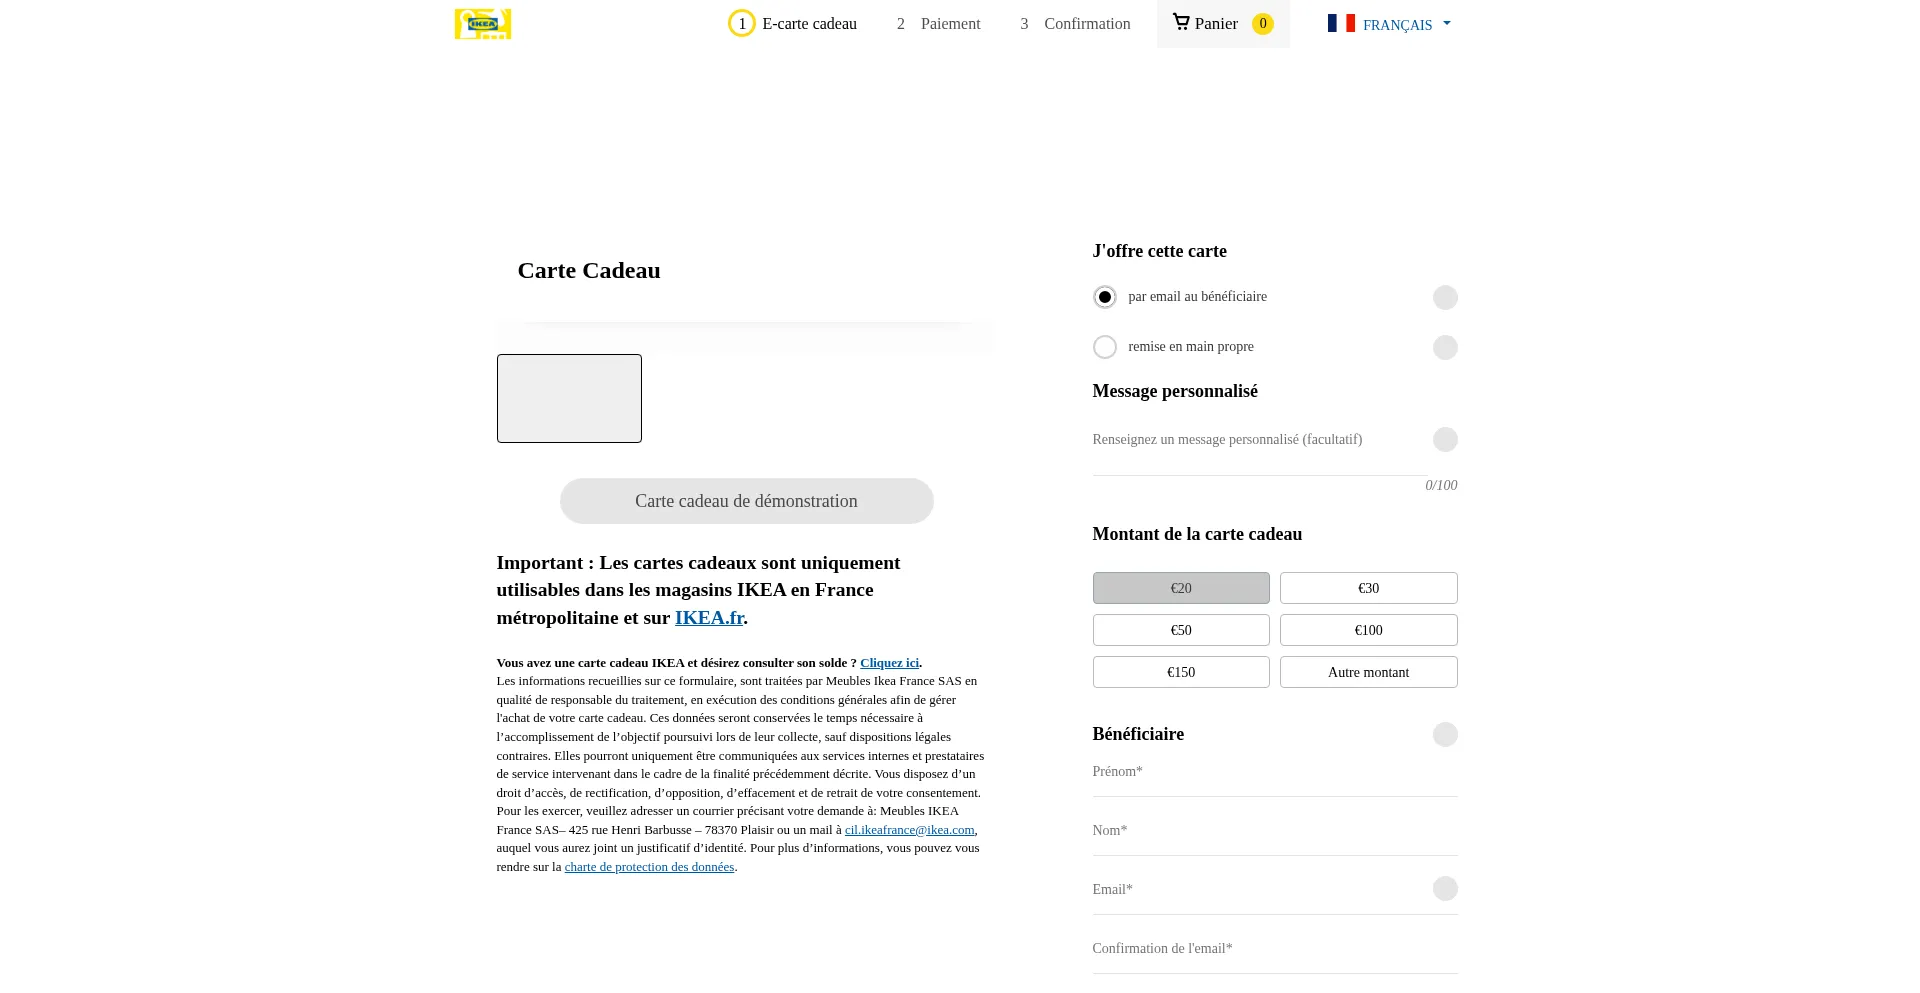The height and width of the screenshot is (993, 1920).
Task: Go to step 1 E-carte cadeau
Action: coord(792,23)
